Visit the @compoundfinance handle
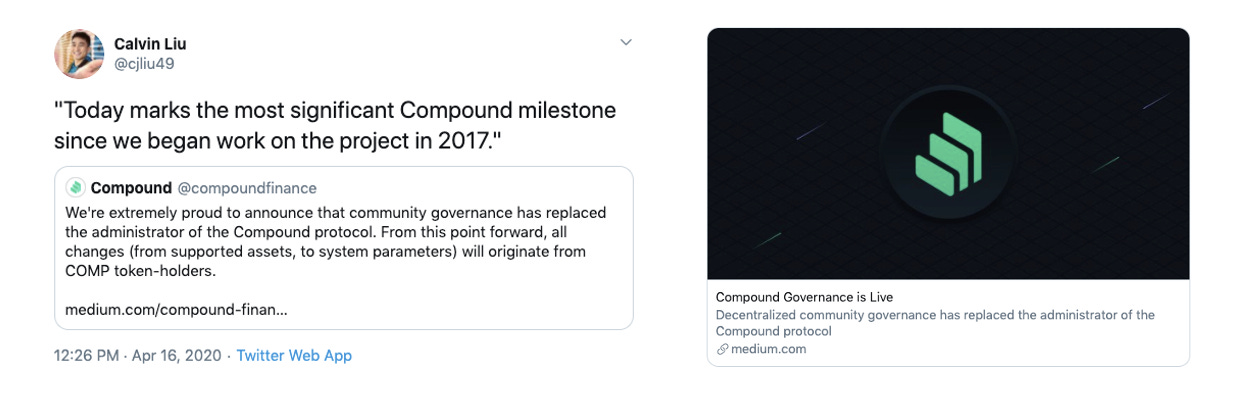 (247, 188)
